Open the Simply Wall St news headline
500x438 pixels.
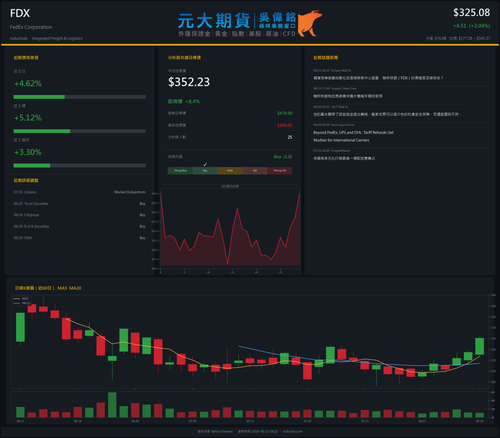[x=378, y=78]
